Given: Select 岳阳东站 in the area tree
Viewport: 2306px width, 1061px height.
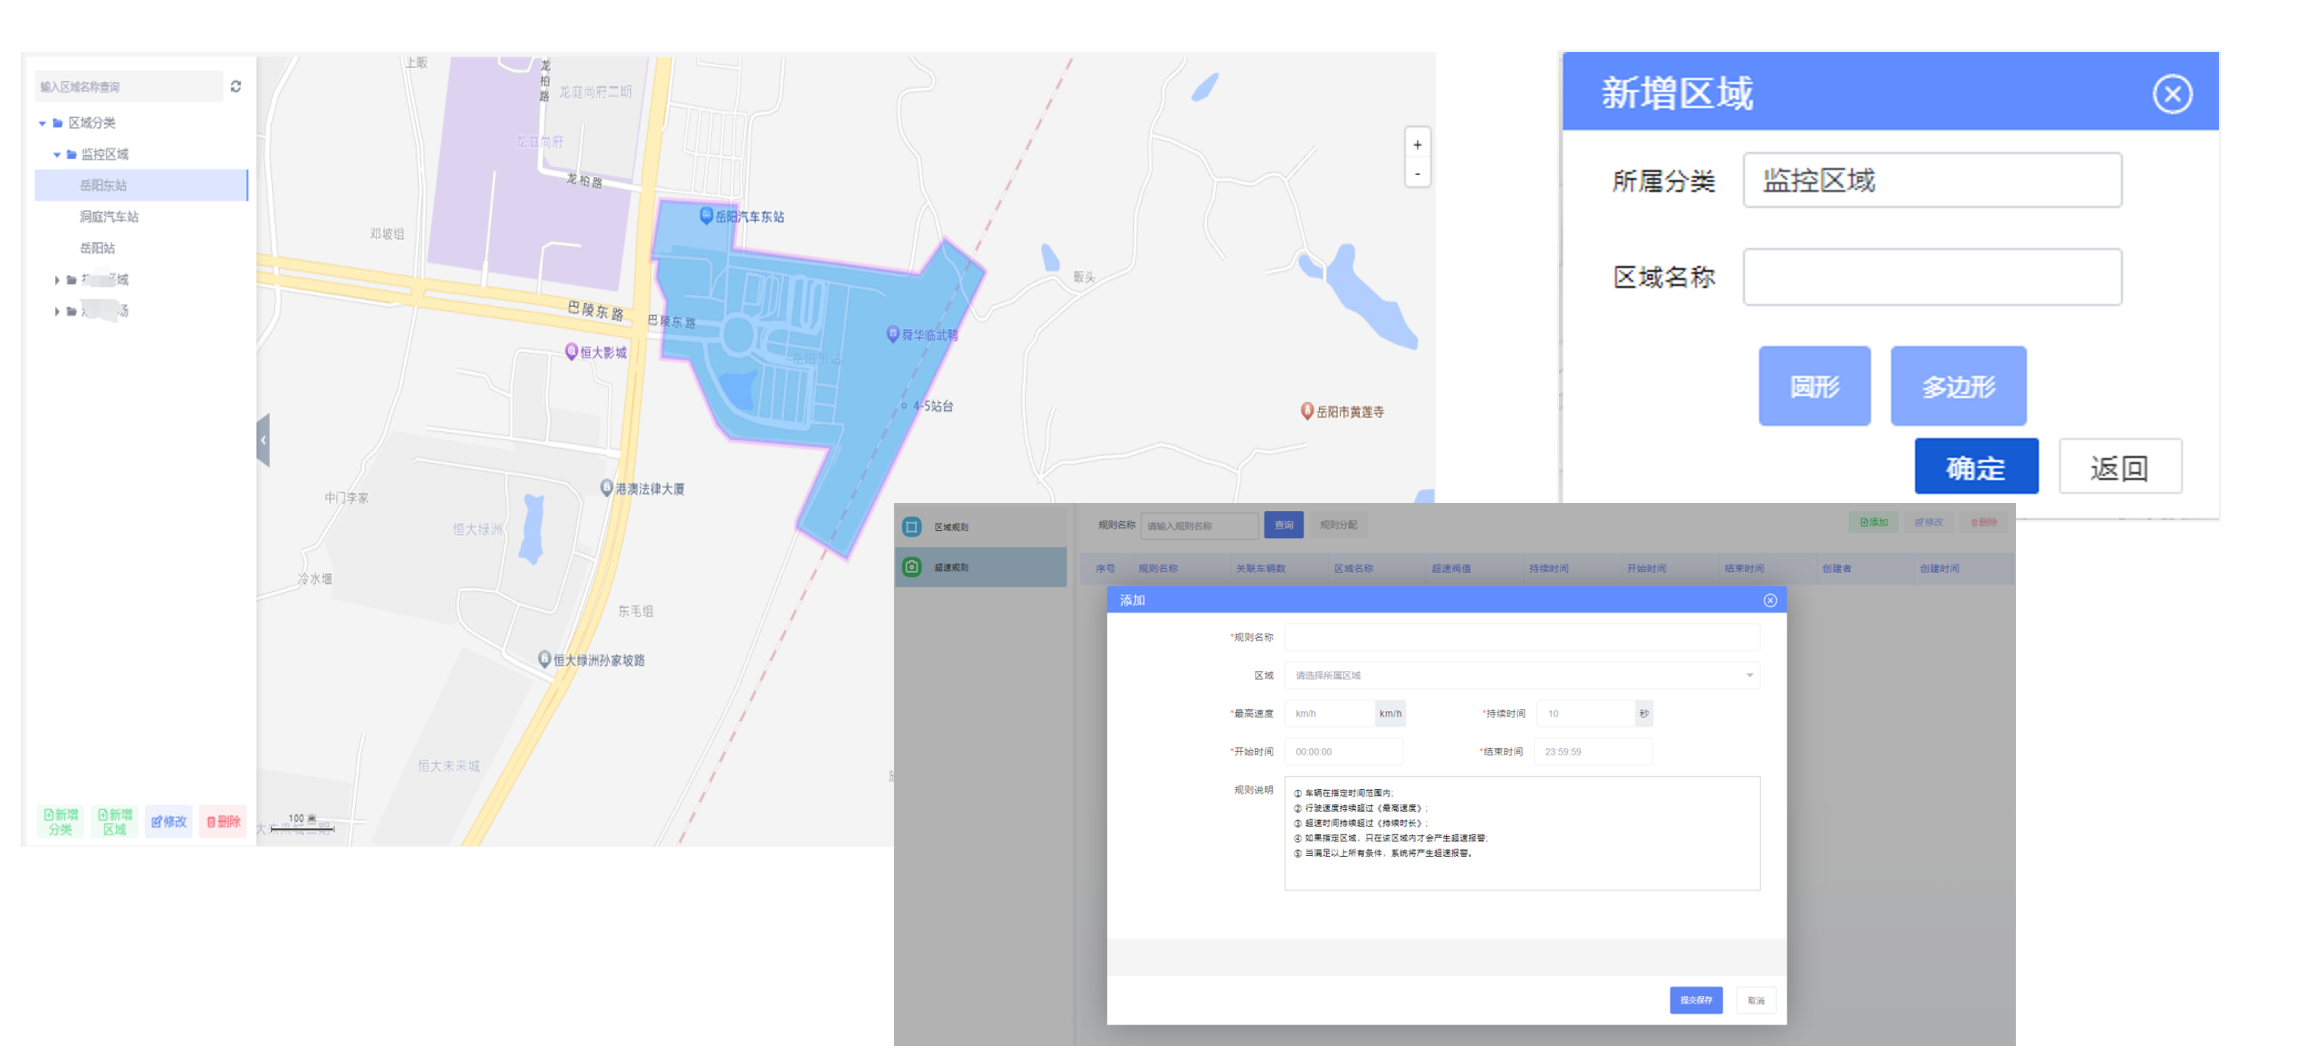Looking at the screenshot, I should pos(141,185).
